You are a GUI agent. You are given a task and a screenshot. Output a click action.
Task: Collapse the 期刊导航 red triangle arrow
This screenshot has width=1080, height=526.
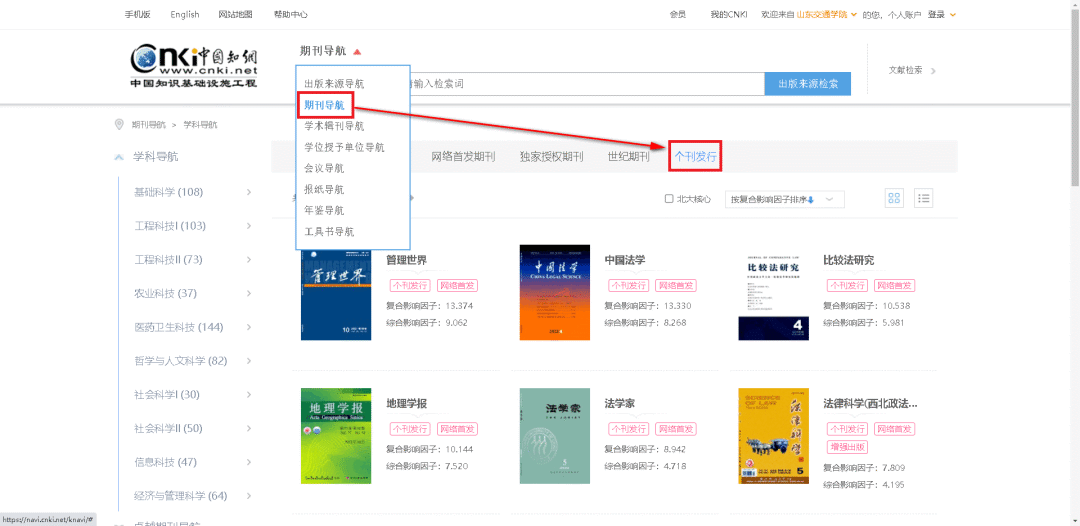tap(357, 52)
